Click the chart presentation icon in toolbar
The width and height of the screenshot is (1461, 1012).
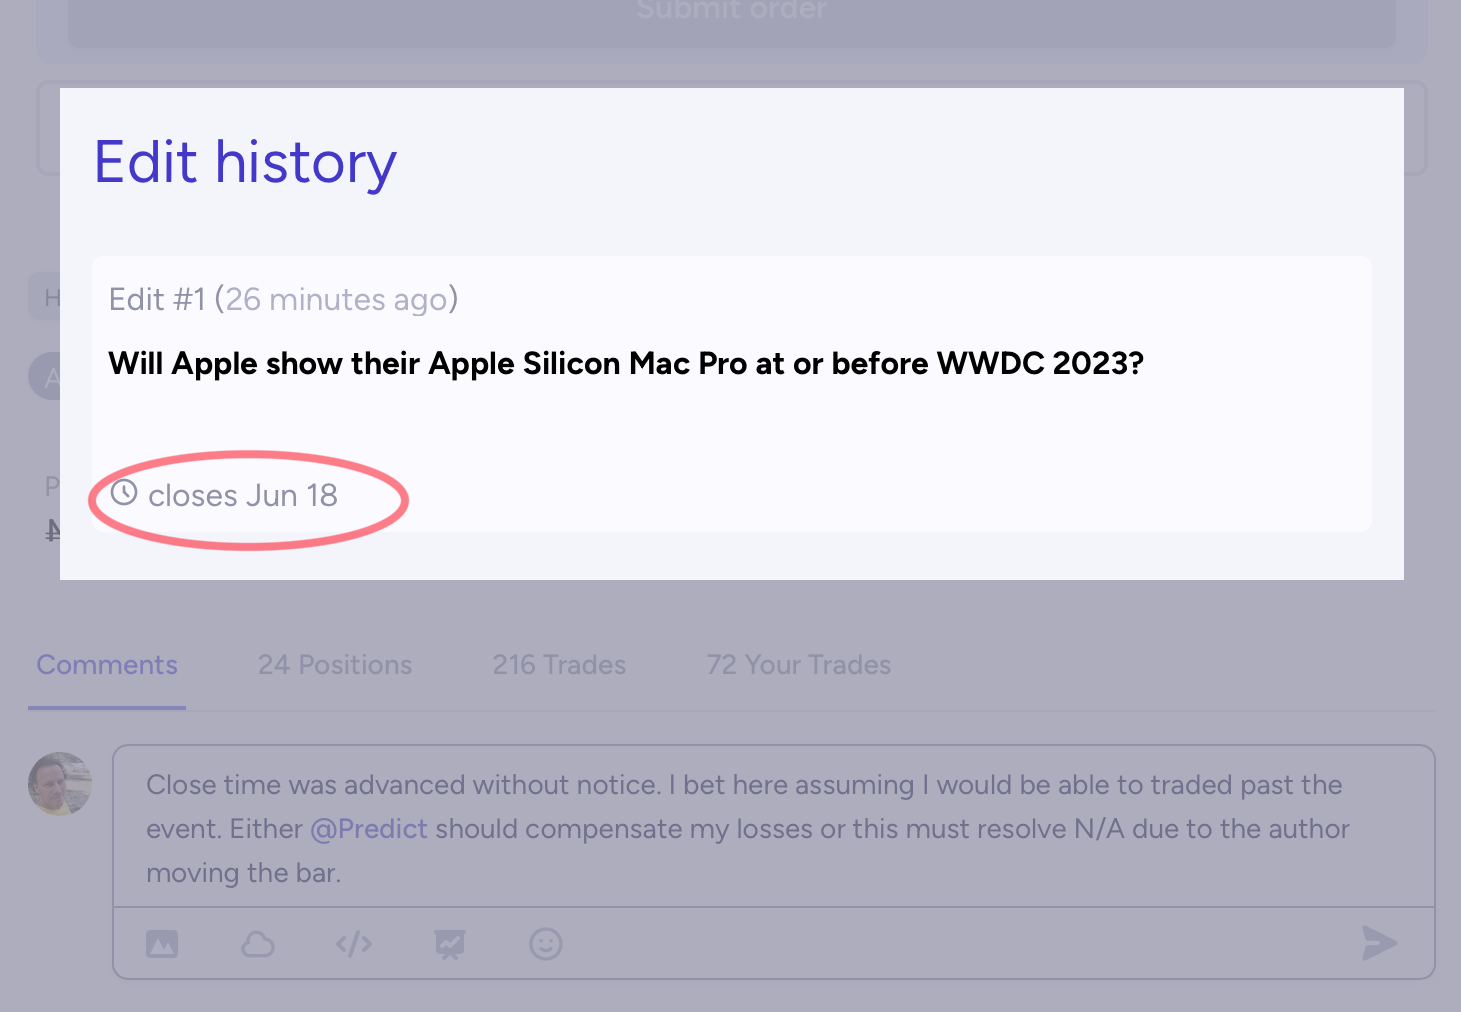tap(450, 944)
